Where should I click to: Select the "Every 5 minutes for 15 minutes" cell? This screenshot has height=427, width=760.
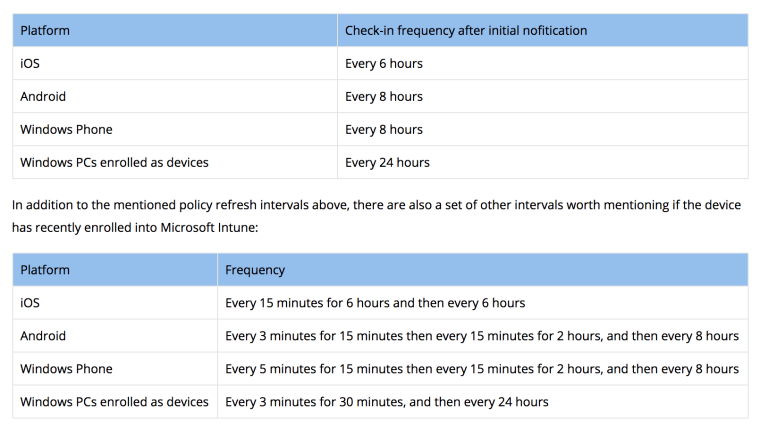[482, 369]
